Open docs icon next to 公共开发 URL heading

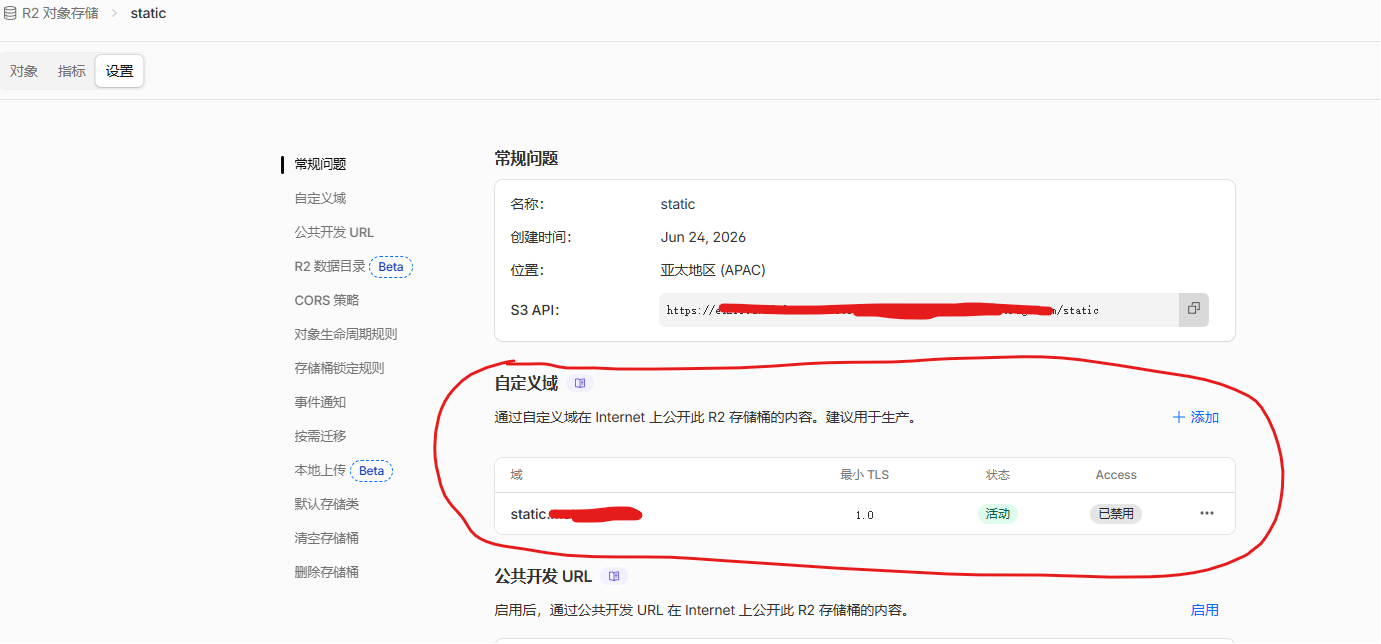coord(614,576)
